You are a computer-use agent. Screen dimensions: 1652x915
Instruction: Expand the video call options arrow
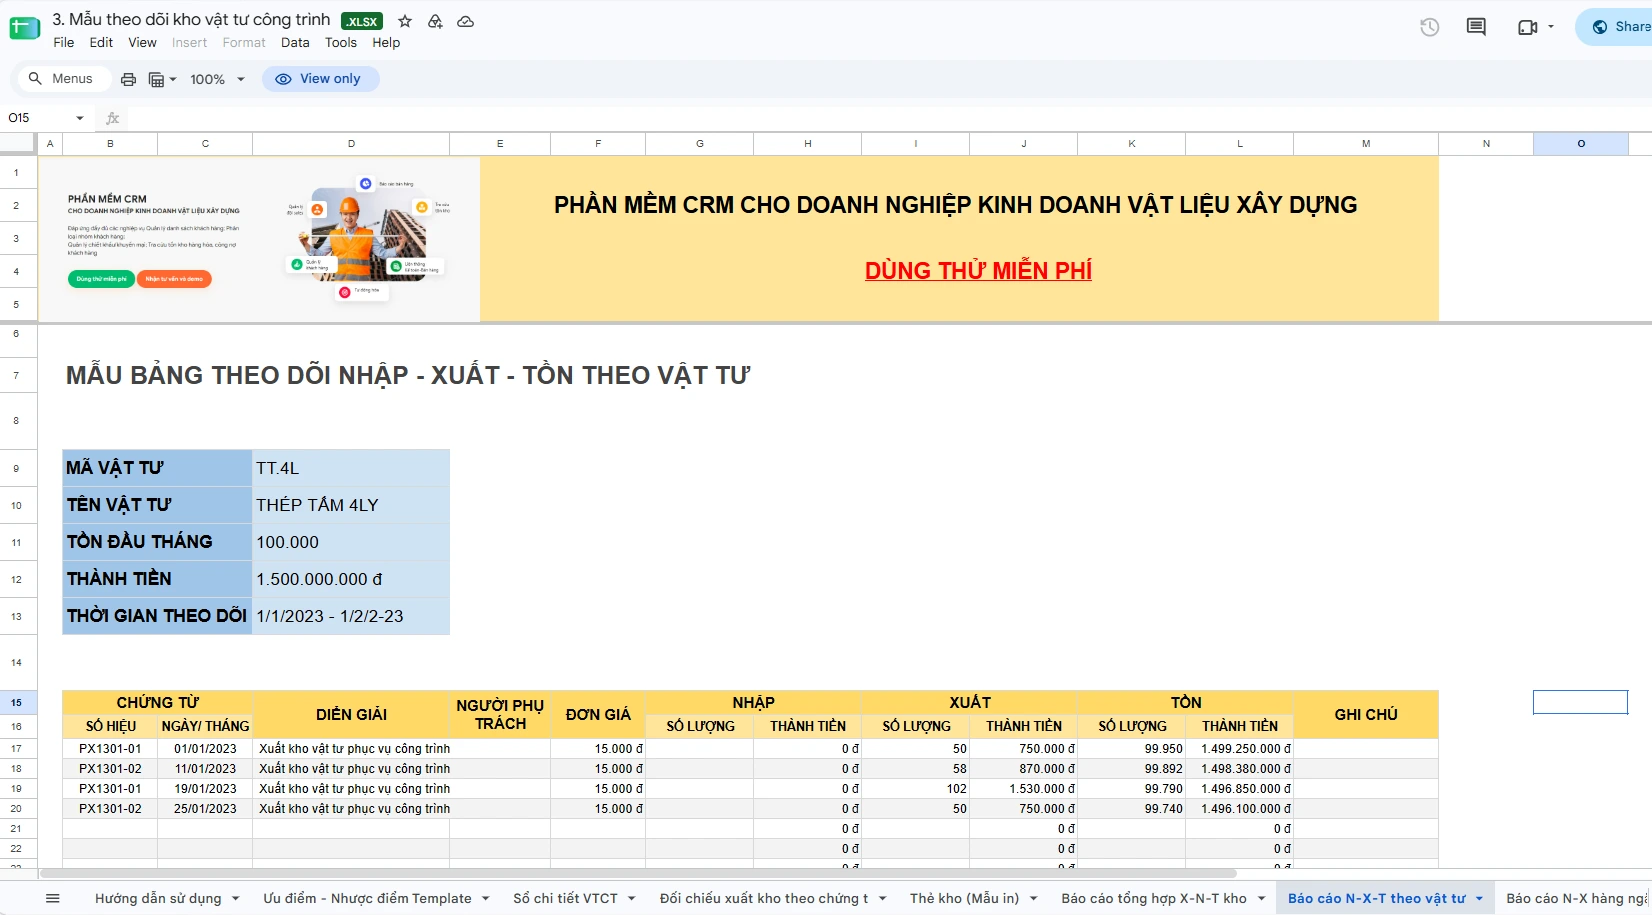1551,27
